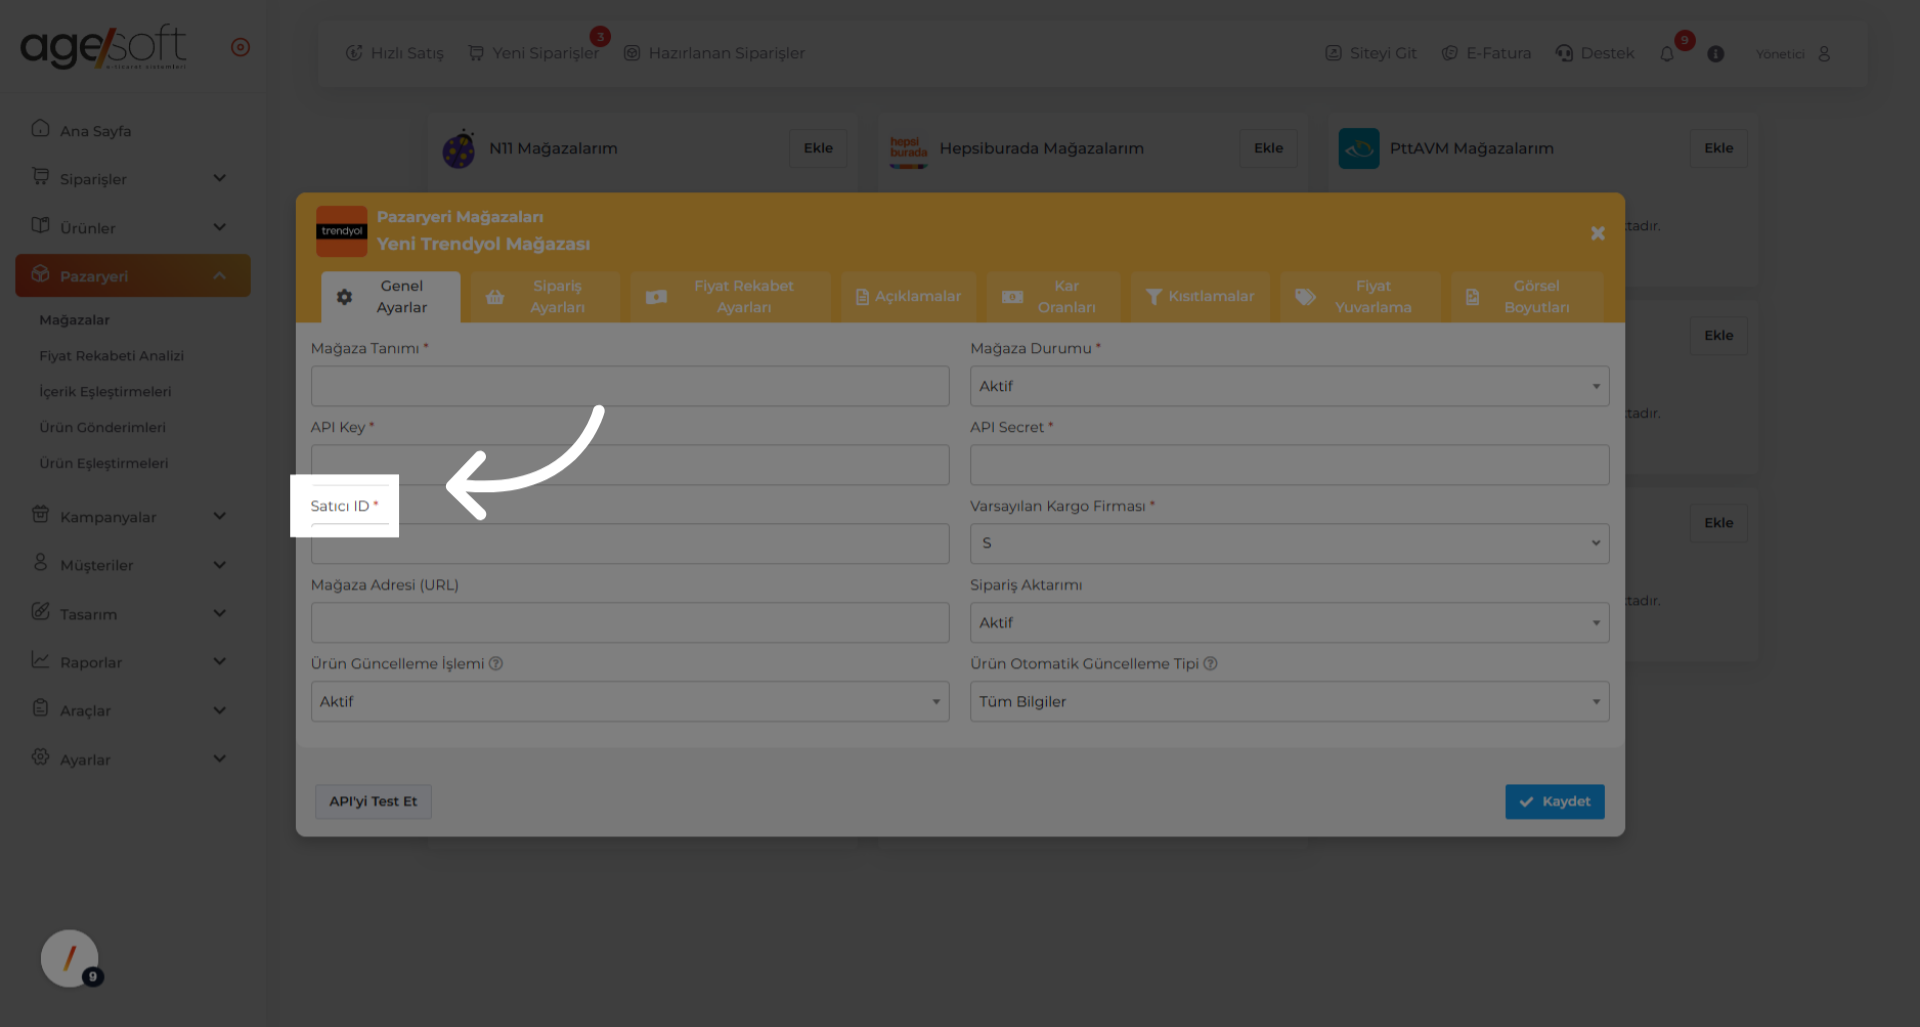The image size is (1920, 1027).
Task: Switch to Fiyat Rekabet Ayarları tab
Action: point(730,297)
